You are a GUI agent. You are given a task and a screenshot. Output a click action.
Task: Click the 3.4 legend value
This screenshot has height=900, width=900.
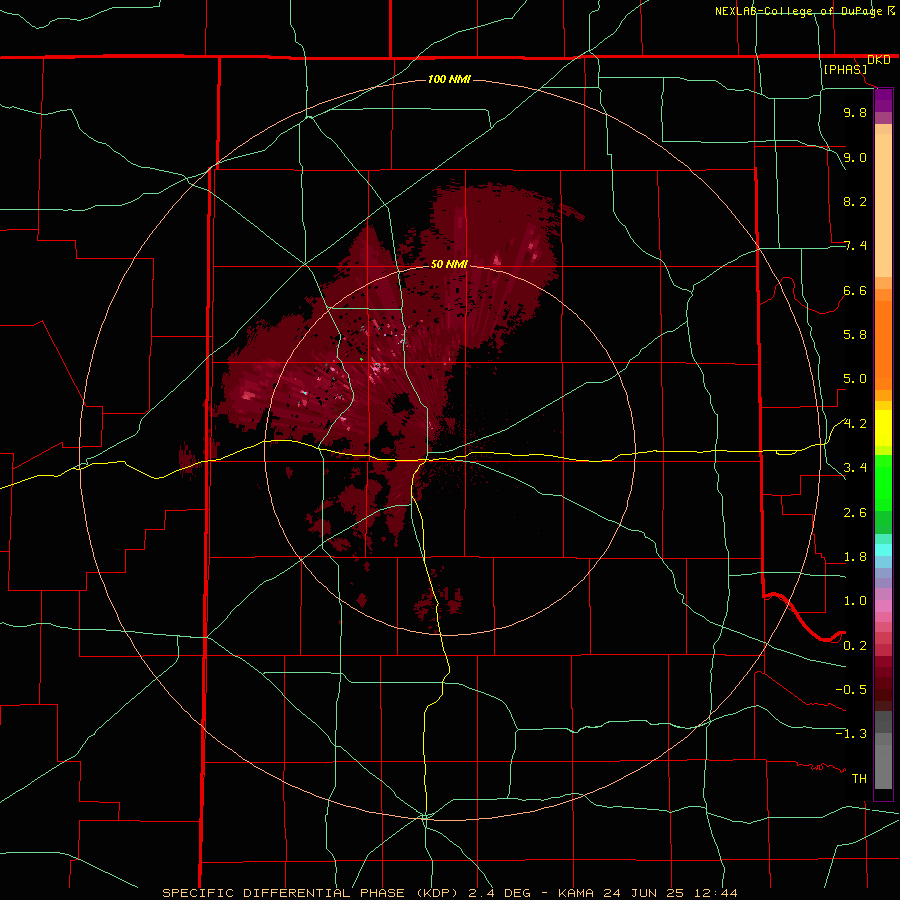tap(855, 468)
